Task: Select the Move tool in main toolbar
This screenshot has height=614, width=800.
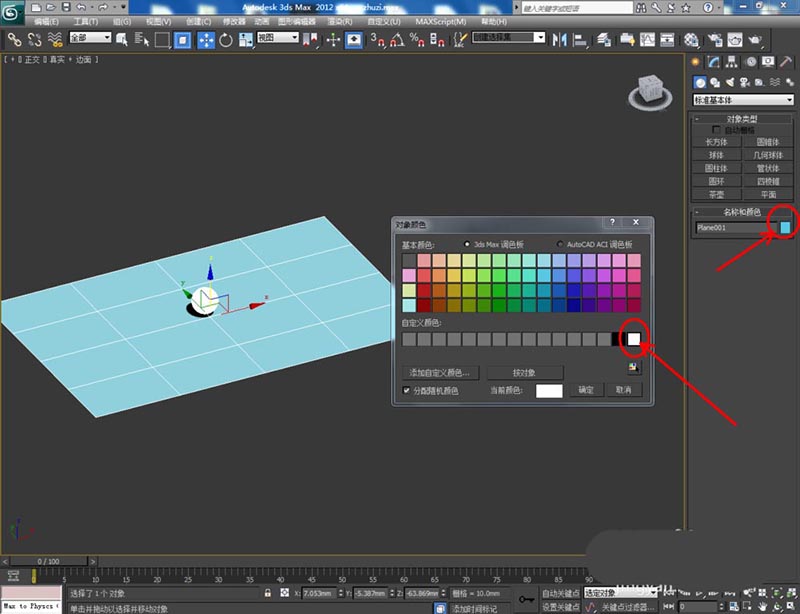Action: point(206,40)
